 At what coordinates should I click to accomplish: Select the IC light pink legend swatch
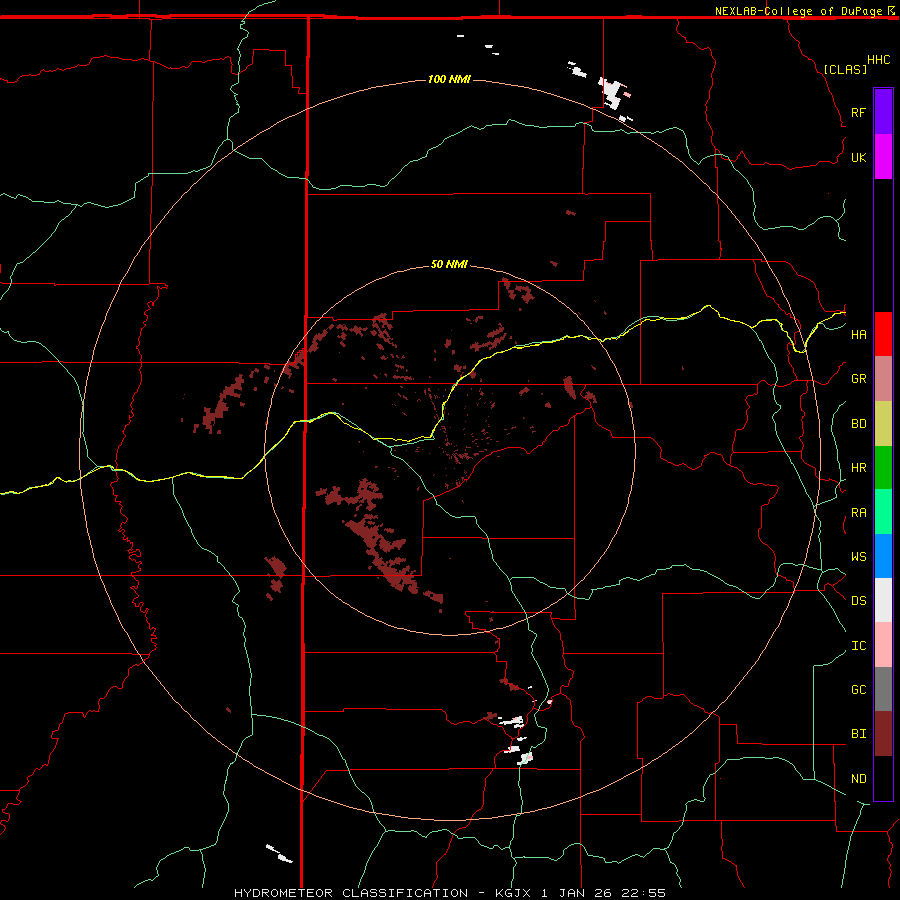tap(883, 645)
